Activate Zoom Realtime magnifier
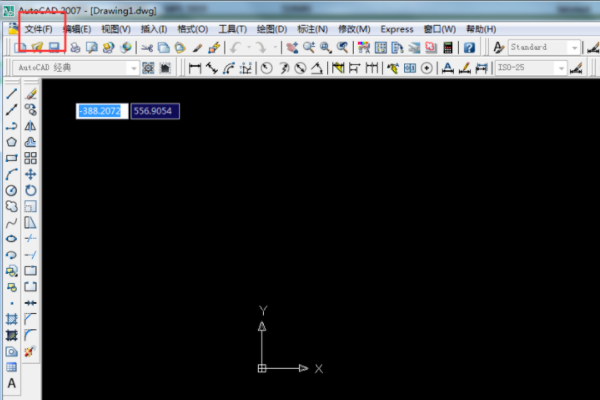600x400 pixels. click(x=309, y=47)
